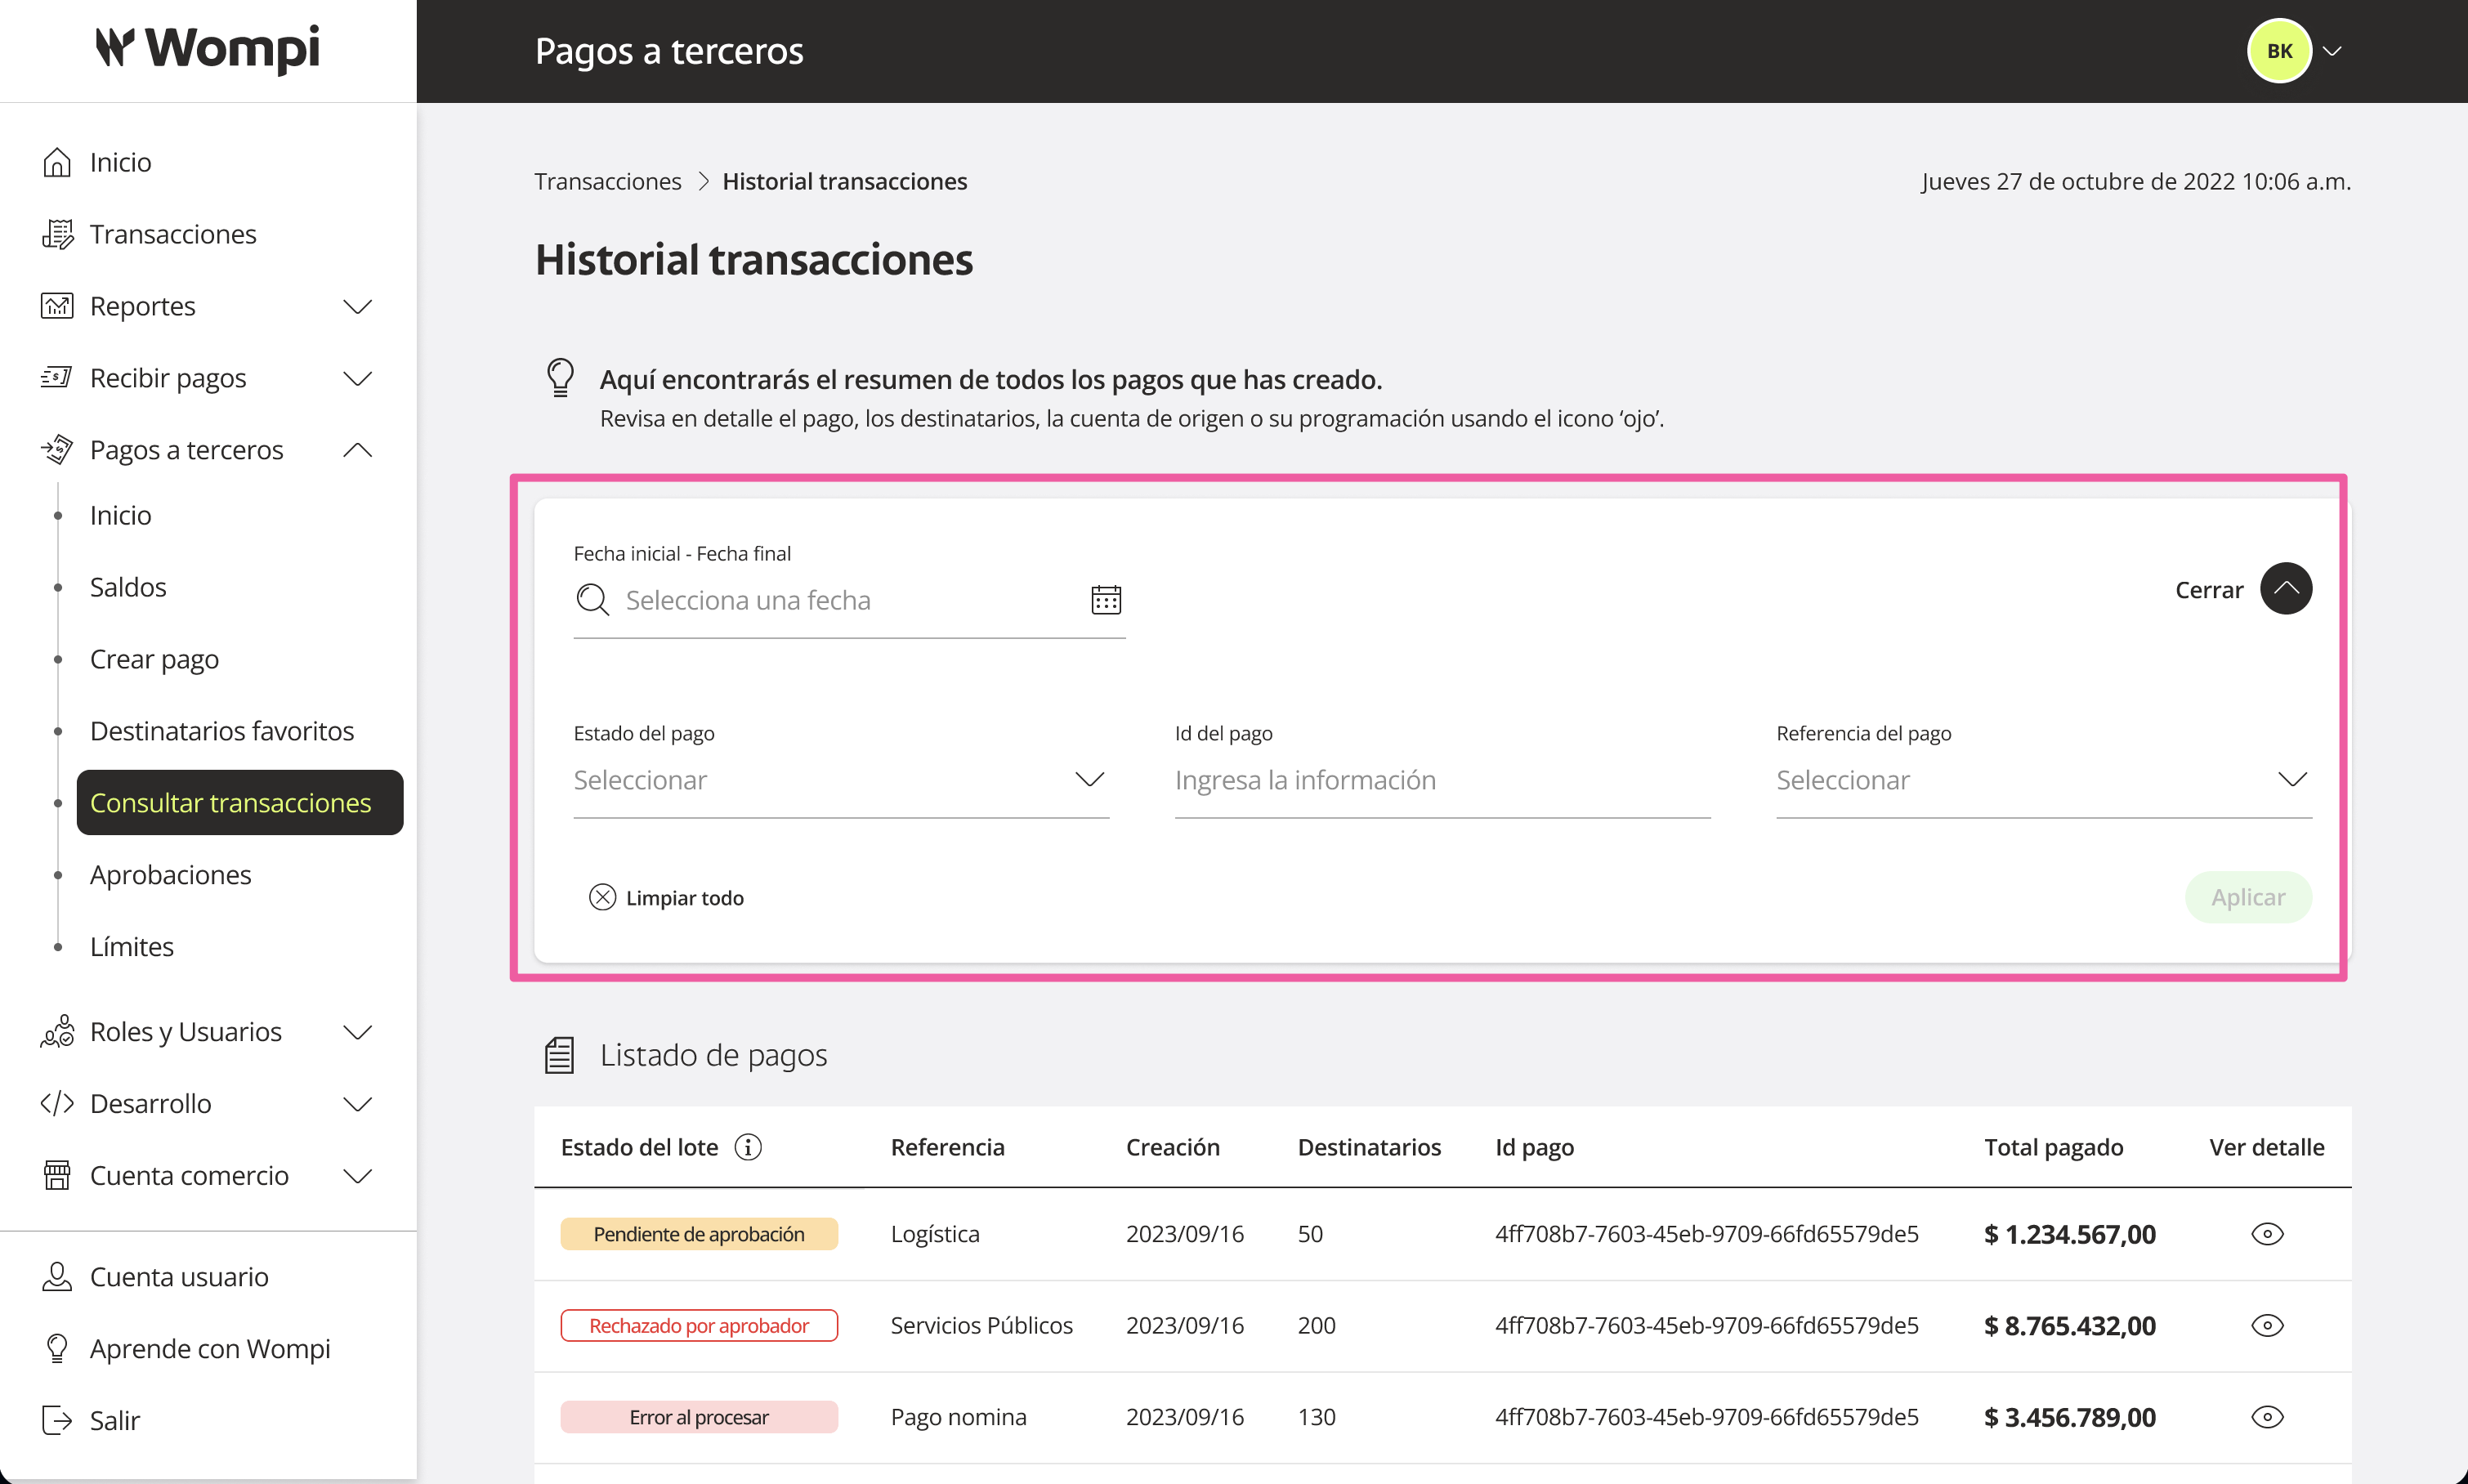Expand the Reportes menu chevron
The image size is (2468, 1484).
click(358, 306)
